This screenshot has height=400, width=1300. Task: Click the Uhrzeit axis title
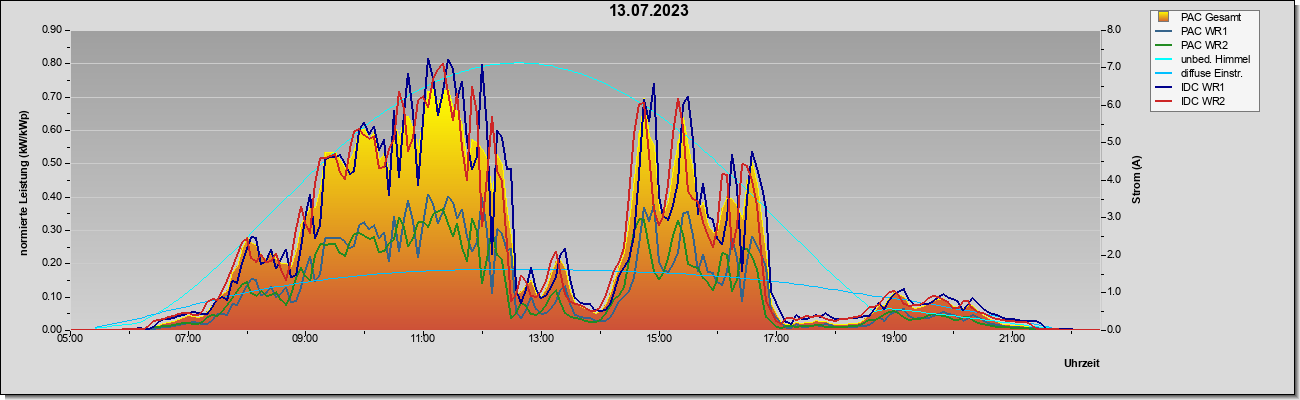click(1082, 364)
